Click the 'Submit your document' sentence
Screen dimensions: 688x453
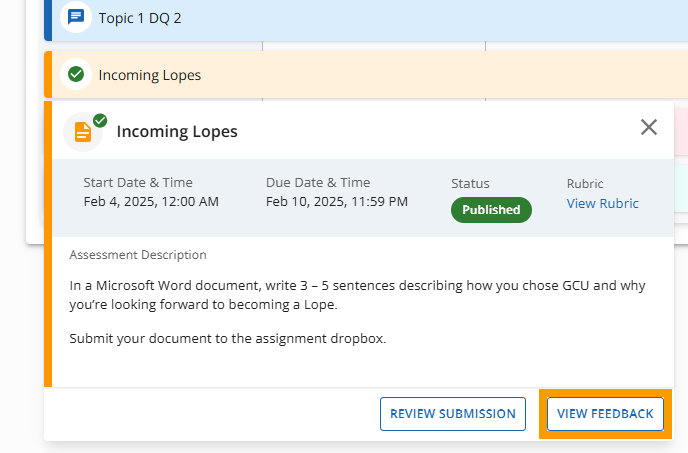coord(228,338)
